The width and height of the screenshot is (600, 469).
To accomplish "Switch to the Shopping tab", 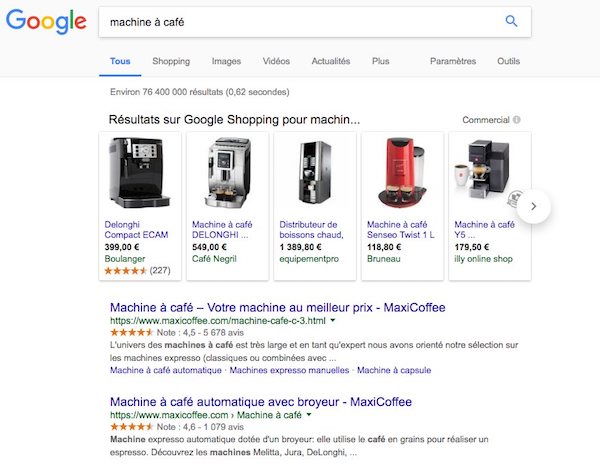I will [x=171, y=61].
